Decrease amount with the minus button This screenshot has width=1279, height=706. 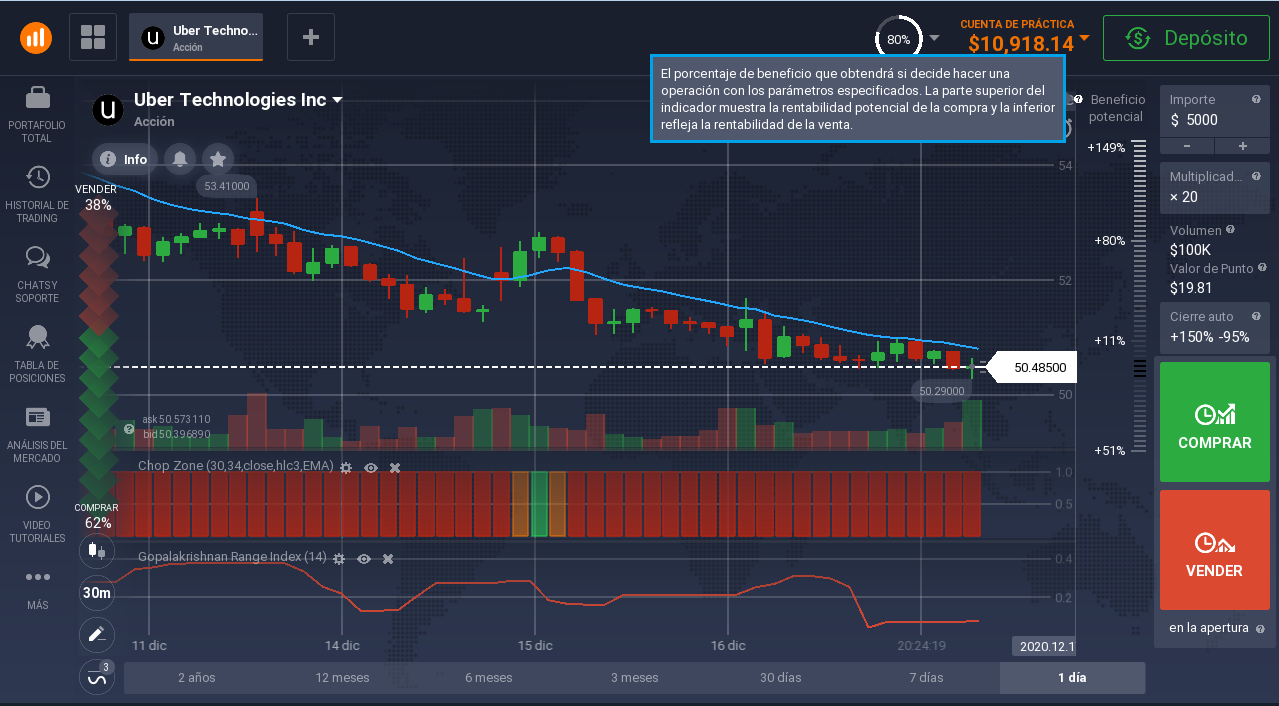point(1187,146)
